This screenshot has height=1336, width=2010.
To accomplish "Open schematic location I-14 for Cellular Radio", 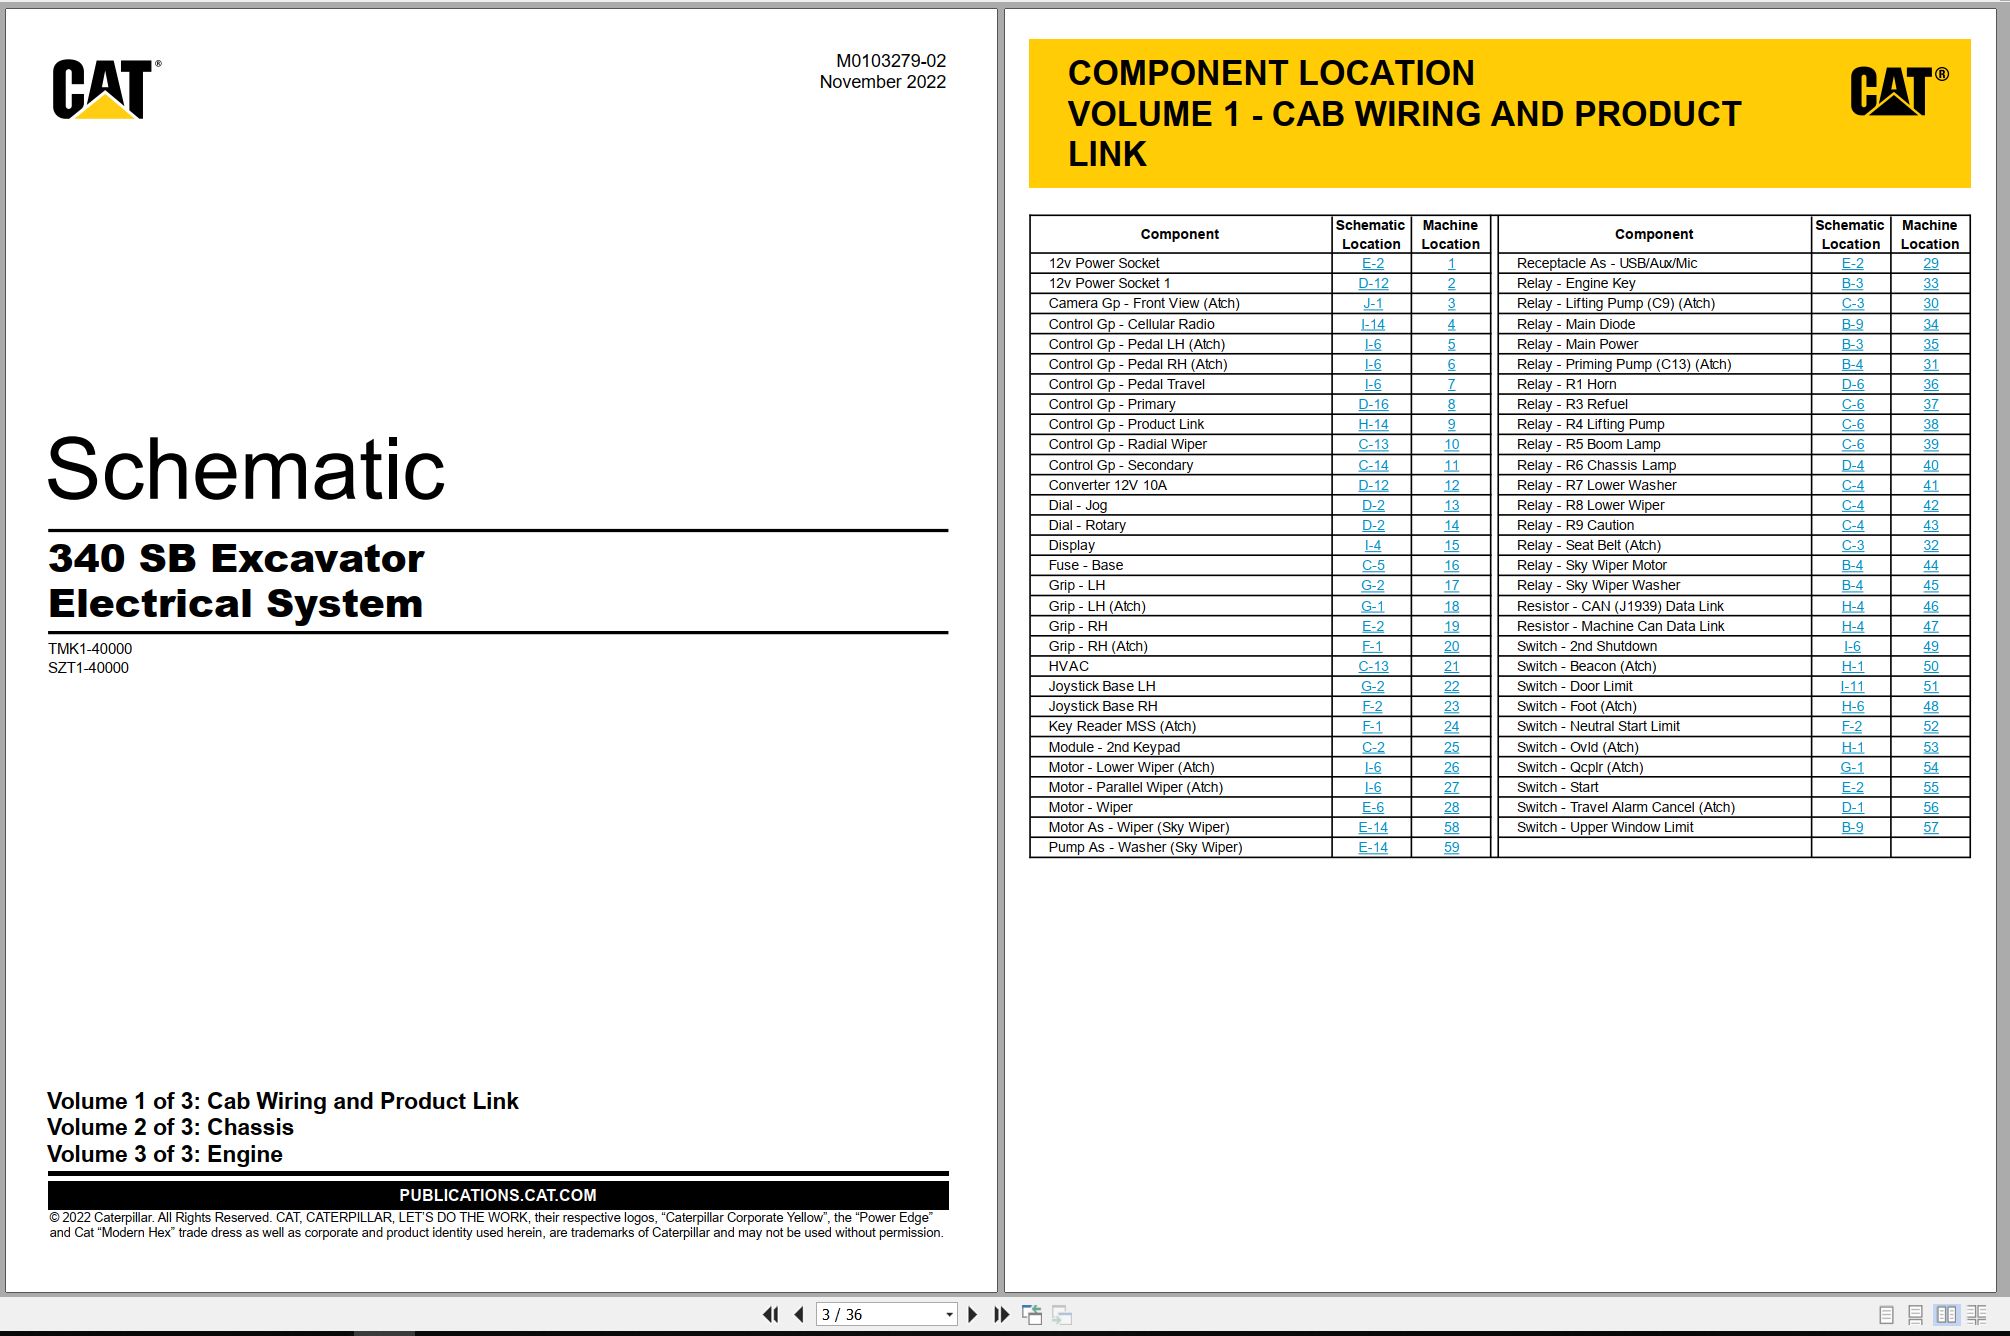I will point(1373,324).
